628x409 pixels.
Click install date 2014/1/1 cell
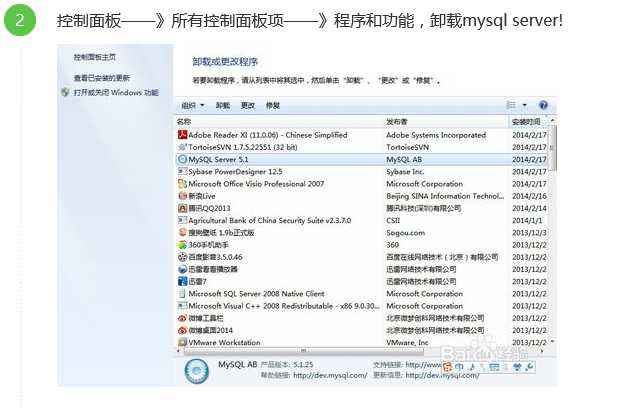pos(527,220)
